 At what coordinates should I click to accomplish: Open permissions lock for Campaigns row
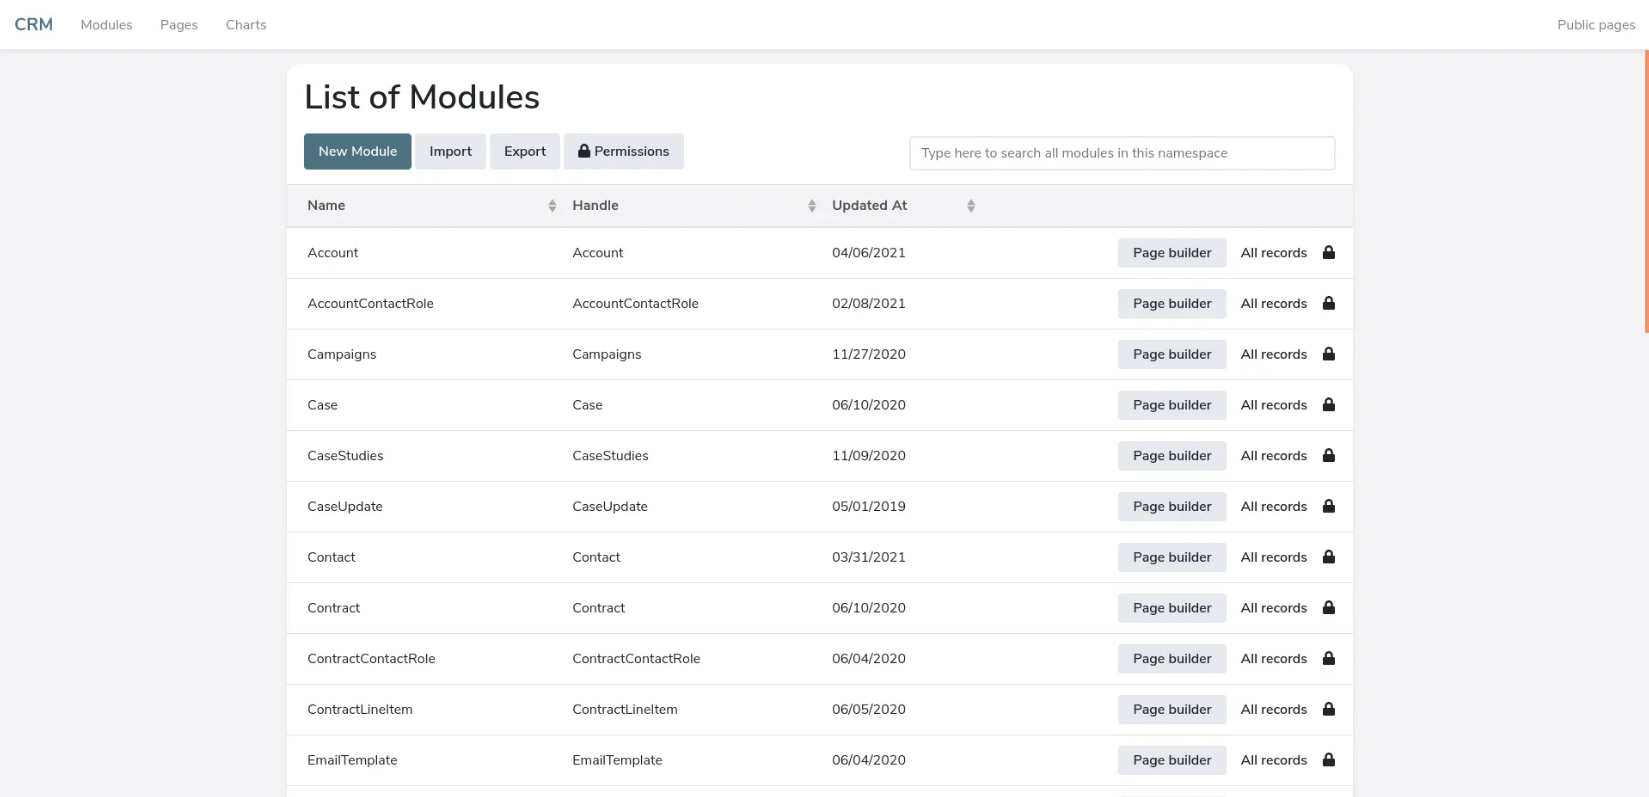(1329, 354)
